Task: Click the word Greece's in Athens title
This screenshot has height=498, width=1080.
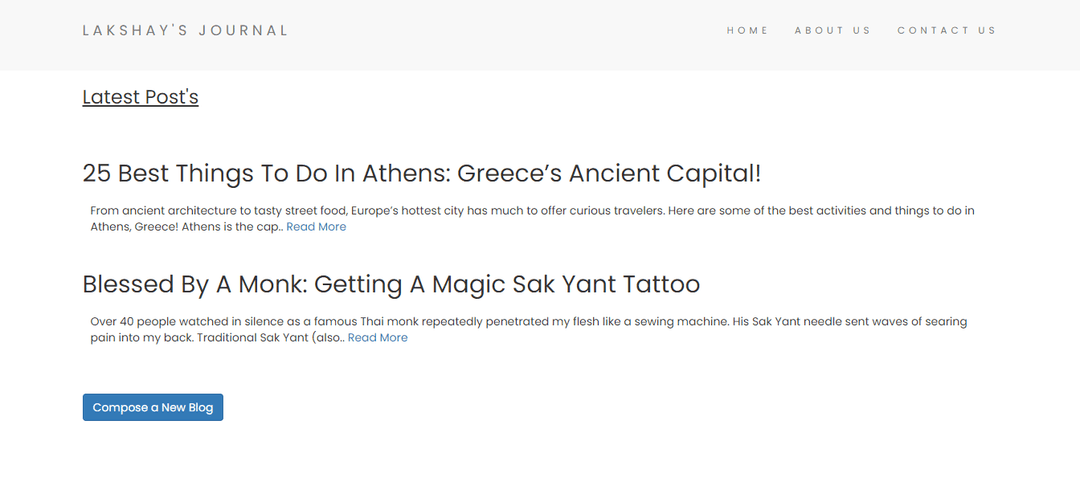Action: pos(510,173)
